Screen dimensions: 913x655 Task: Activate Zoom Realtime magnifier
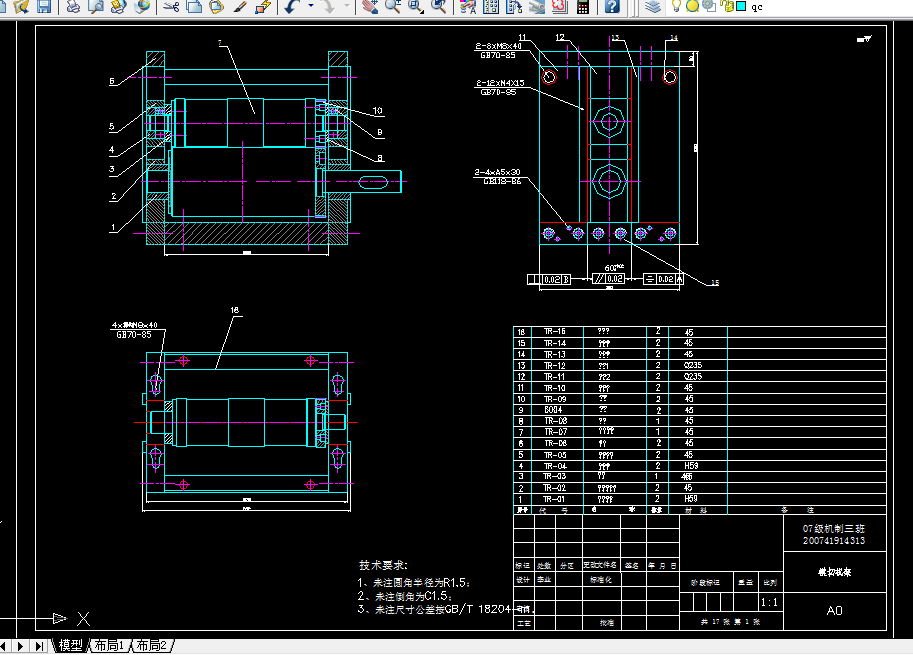392,6
